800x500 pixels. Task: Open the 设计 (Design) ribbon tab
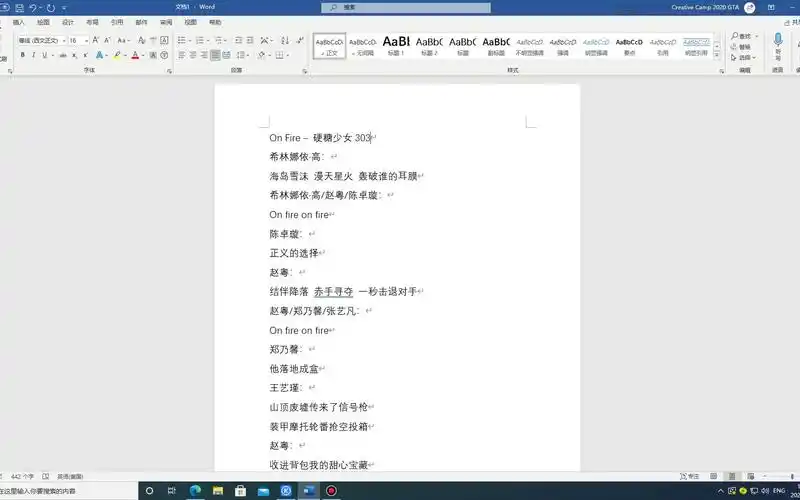[x=68, y=21]
